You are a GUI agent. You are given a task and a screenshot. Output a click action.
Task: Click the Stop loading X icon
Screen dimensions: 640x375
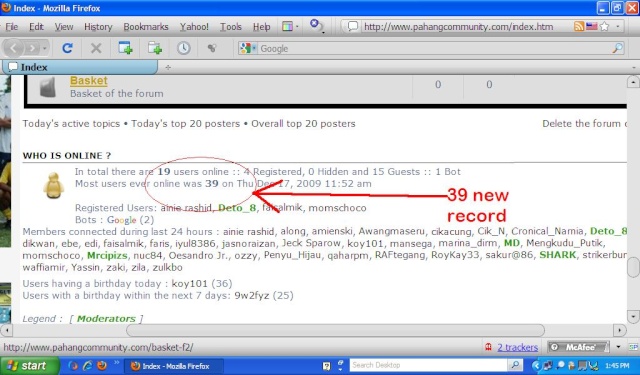coord(96,49)
